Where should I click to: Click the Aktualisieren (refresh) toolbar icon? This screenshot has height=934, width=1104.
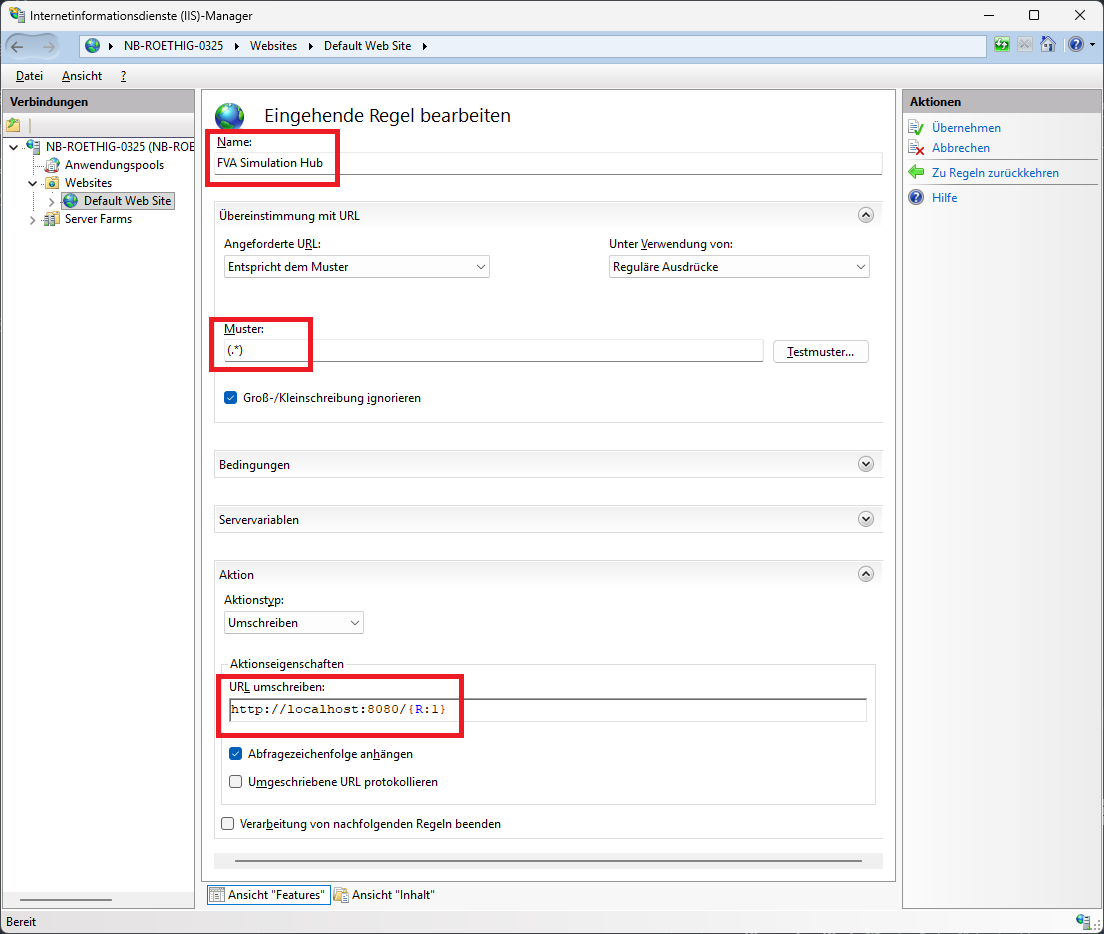1001,44
